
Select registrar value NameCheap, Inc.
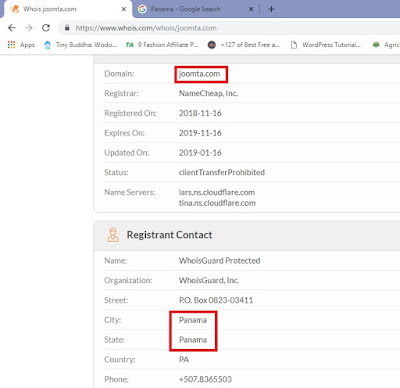208,93
